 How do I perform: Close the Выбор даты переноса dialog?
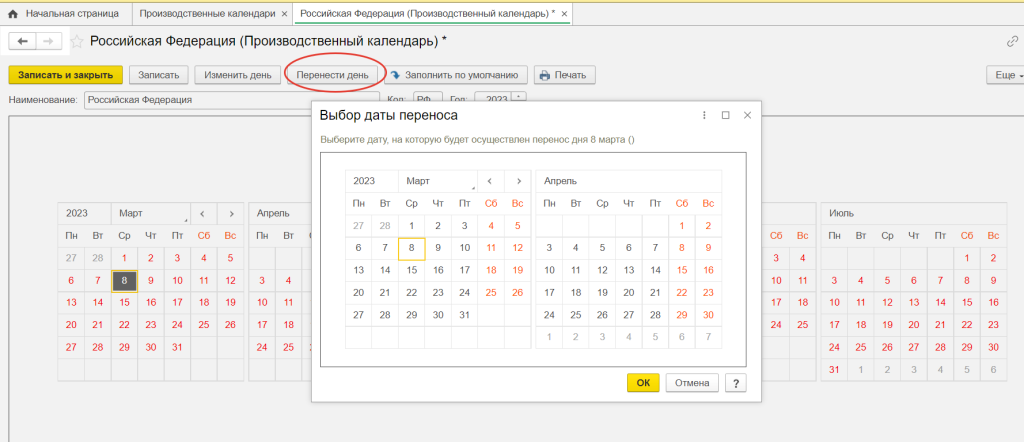pos(747,116)
